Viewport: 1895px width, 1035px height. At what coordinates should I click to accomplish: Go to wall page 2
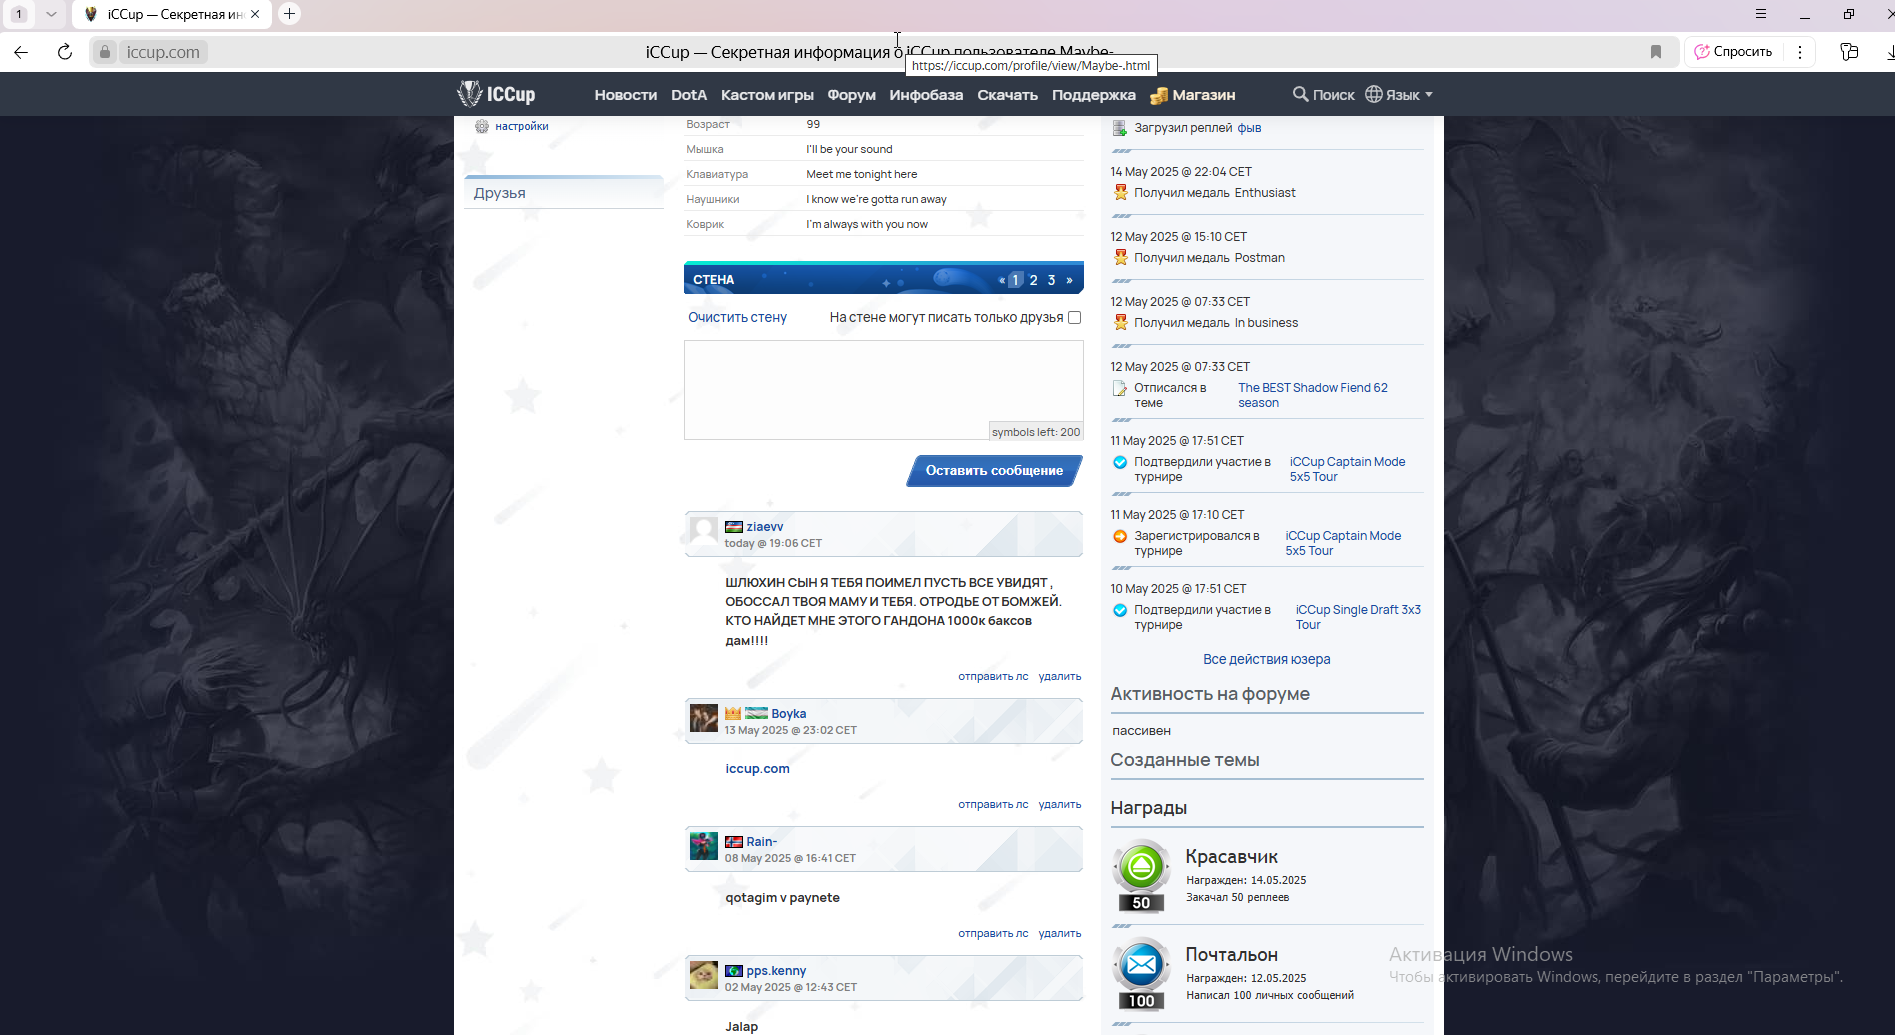pyautogui.click(x=1034, y=280)
